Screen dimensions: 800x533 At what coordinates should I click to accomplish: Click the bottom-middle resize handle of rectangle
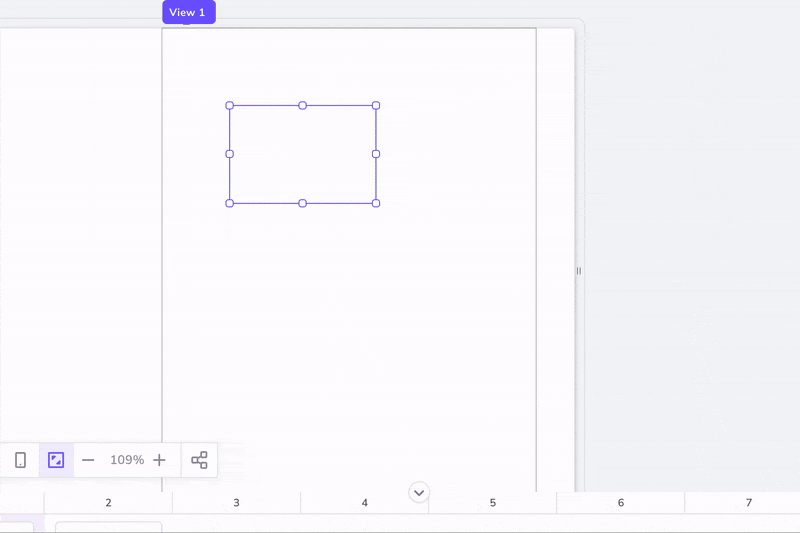pos(303,203)
